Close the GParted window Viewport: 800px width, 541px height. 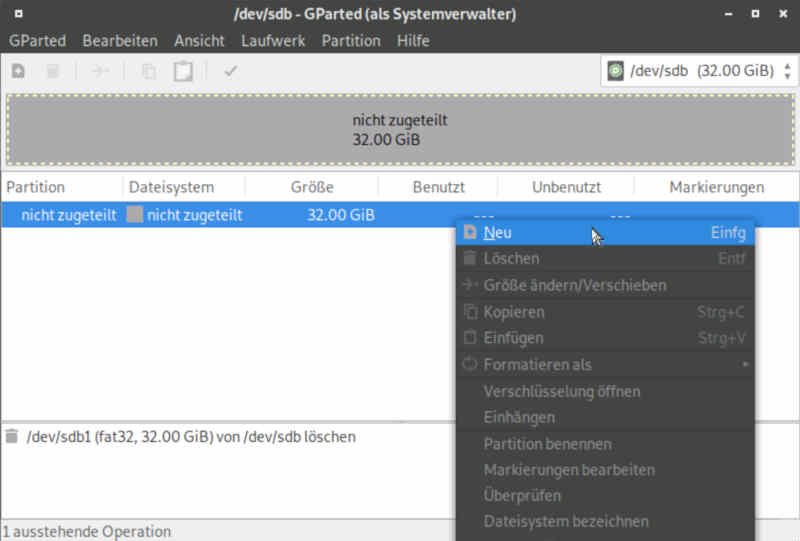coord(783,14)
